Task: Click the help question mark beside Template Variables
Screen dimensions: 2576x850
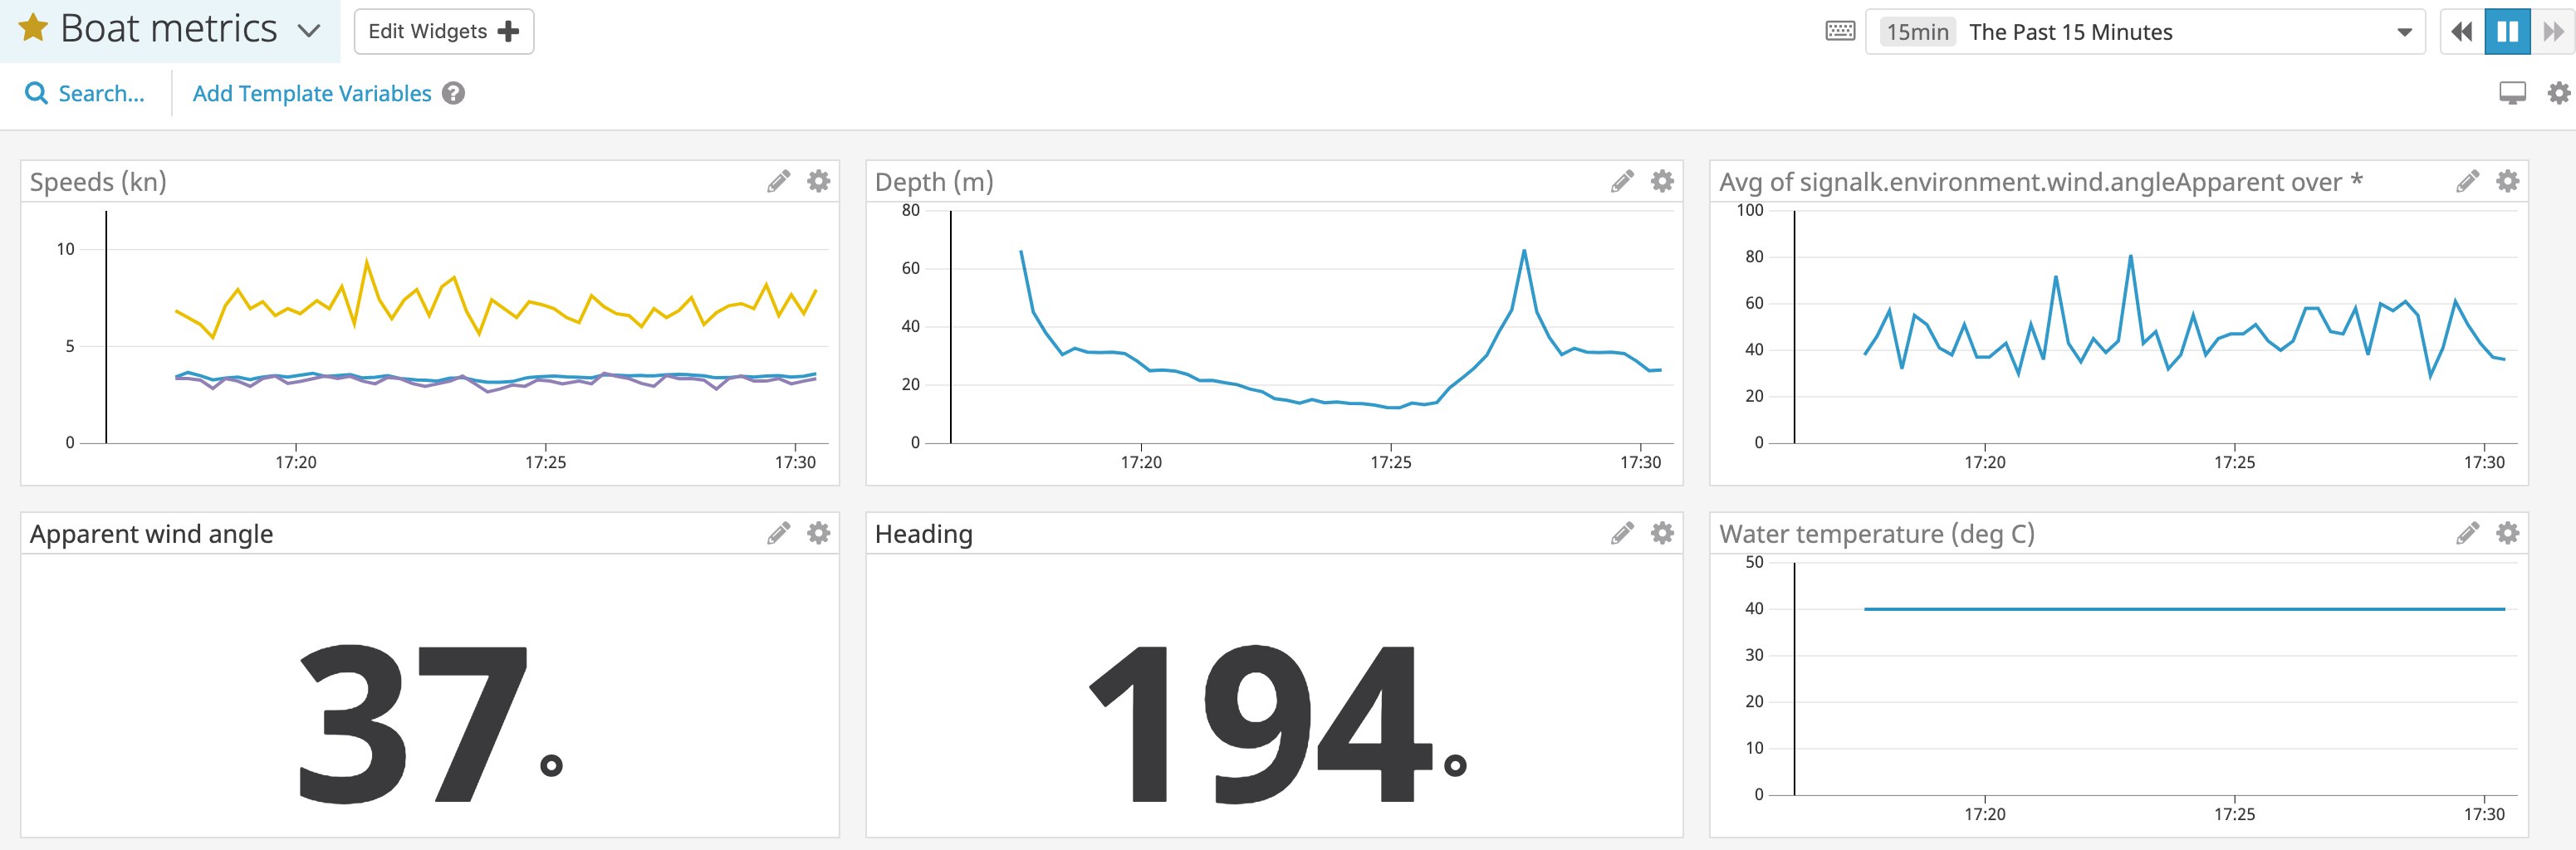Action: 453,93
